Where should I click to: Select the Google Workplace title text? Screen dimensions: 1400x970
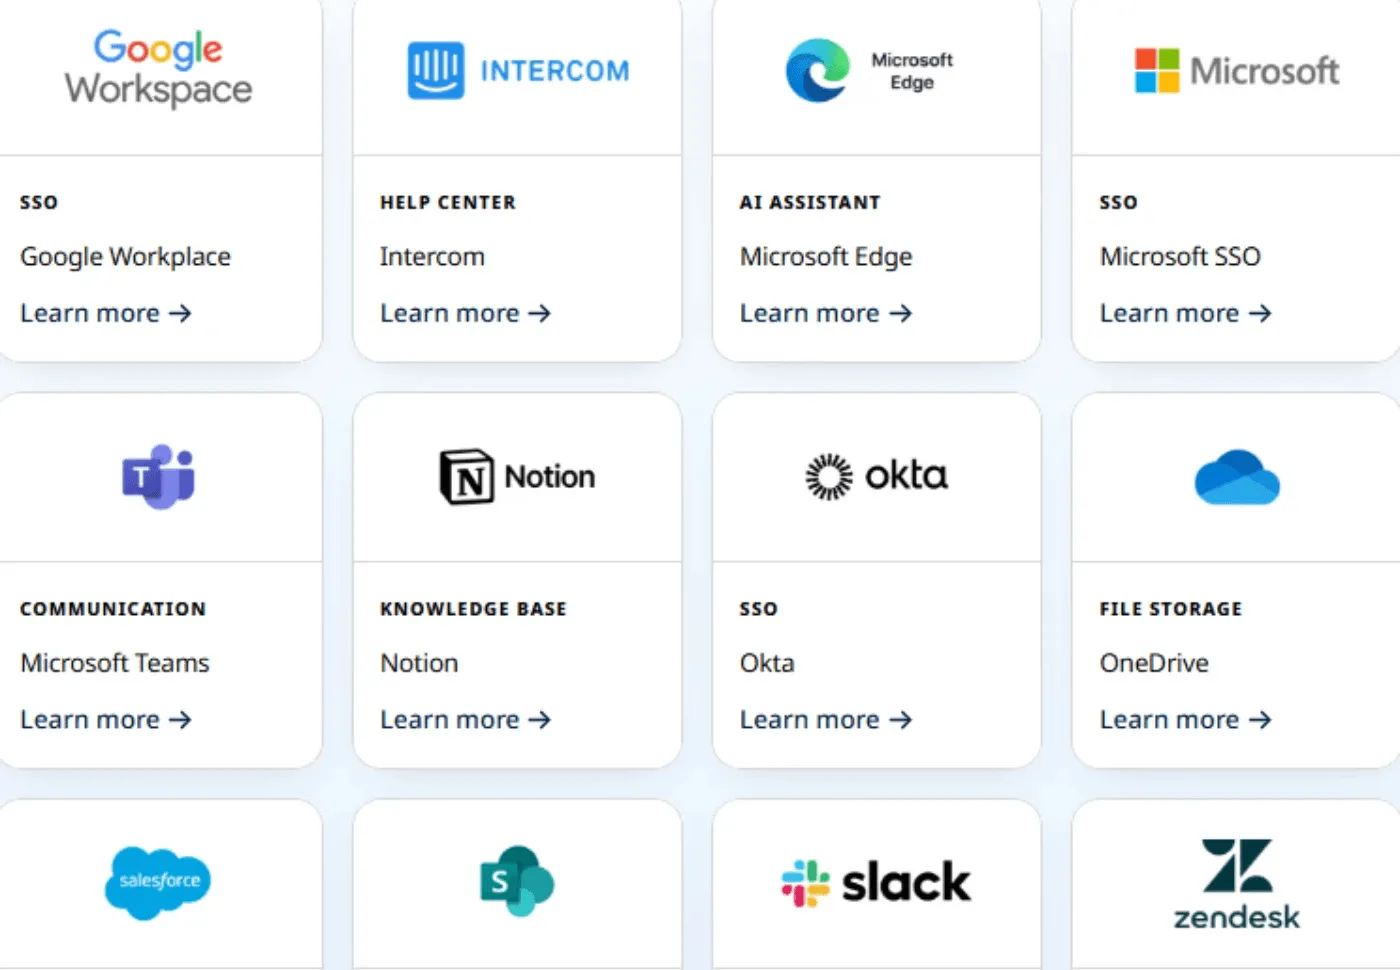click(125, 257)
